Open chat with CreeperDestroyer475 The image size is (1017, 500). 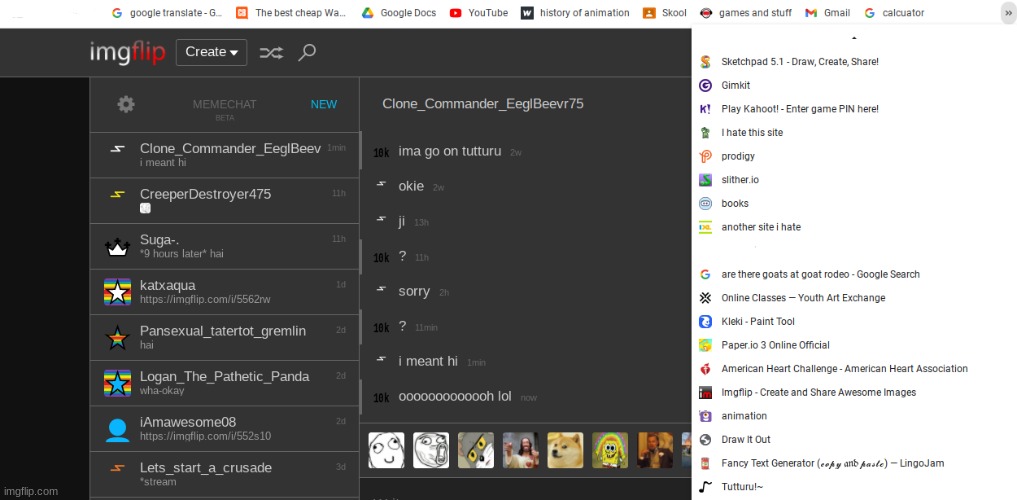[x=224, y=201]
